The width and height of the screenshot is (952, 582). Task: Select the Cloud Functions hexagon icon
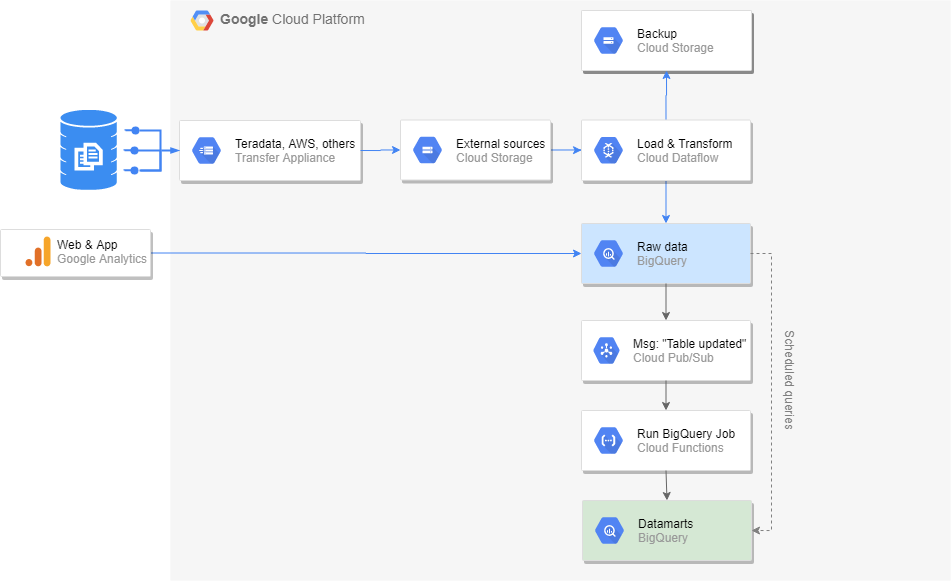[x=608, y=441]
